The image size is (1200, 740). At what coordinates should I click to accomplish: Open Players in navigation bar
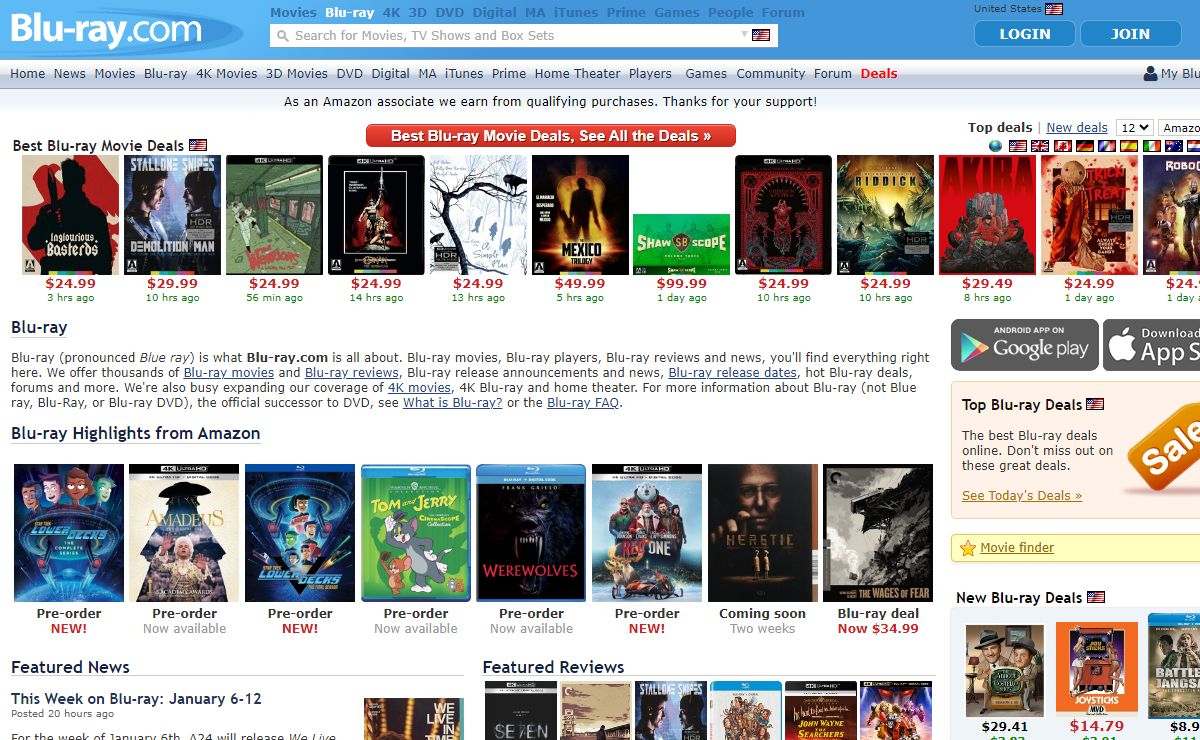click(x=650, y=73)
